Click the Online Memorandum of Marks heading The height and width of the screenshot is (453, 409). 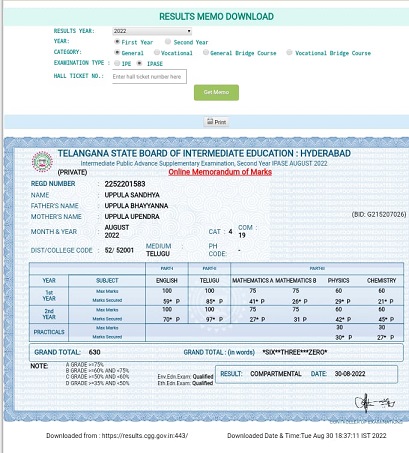coord(220,172)
